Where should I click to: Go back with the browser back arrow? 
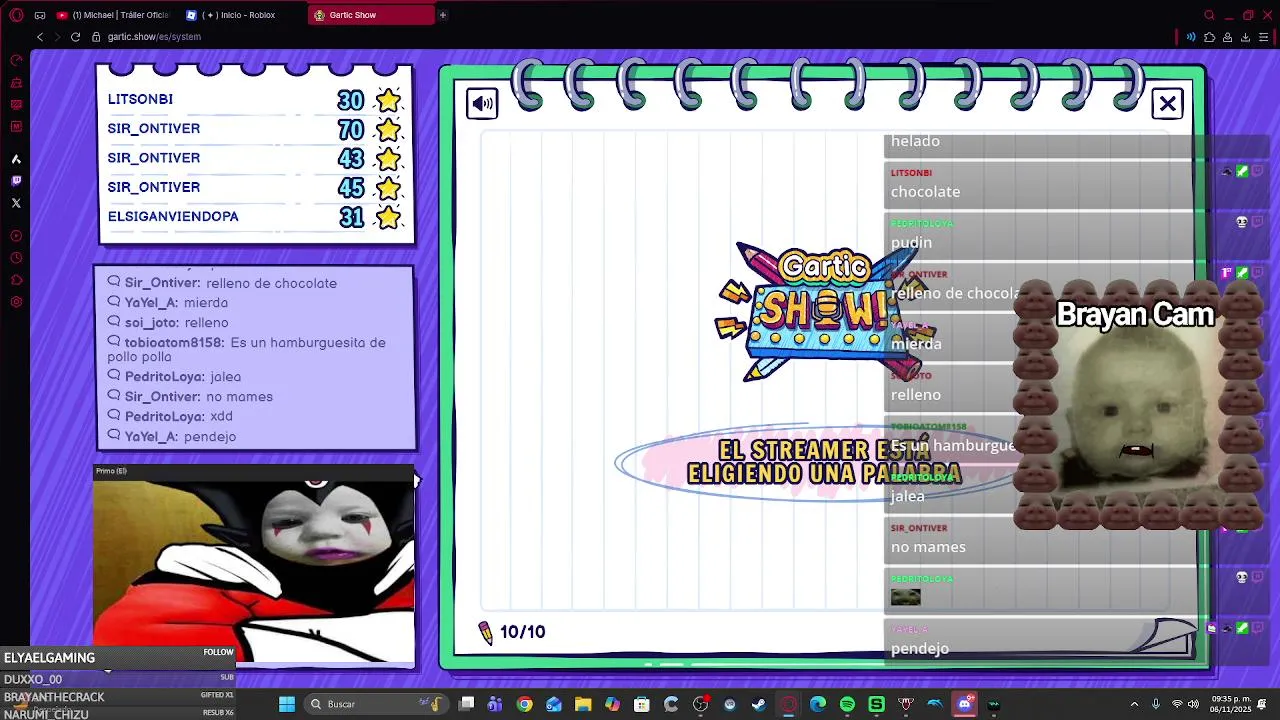tap(40, 37)
